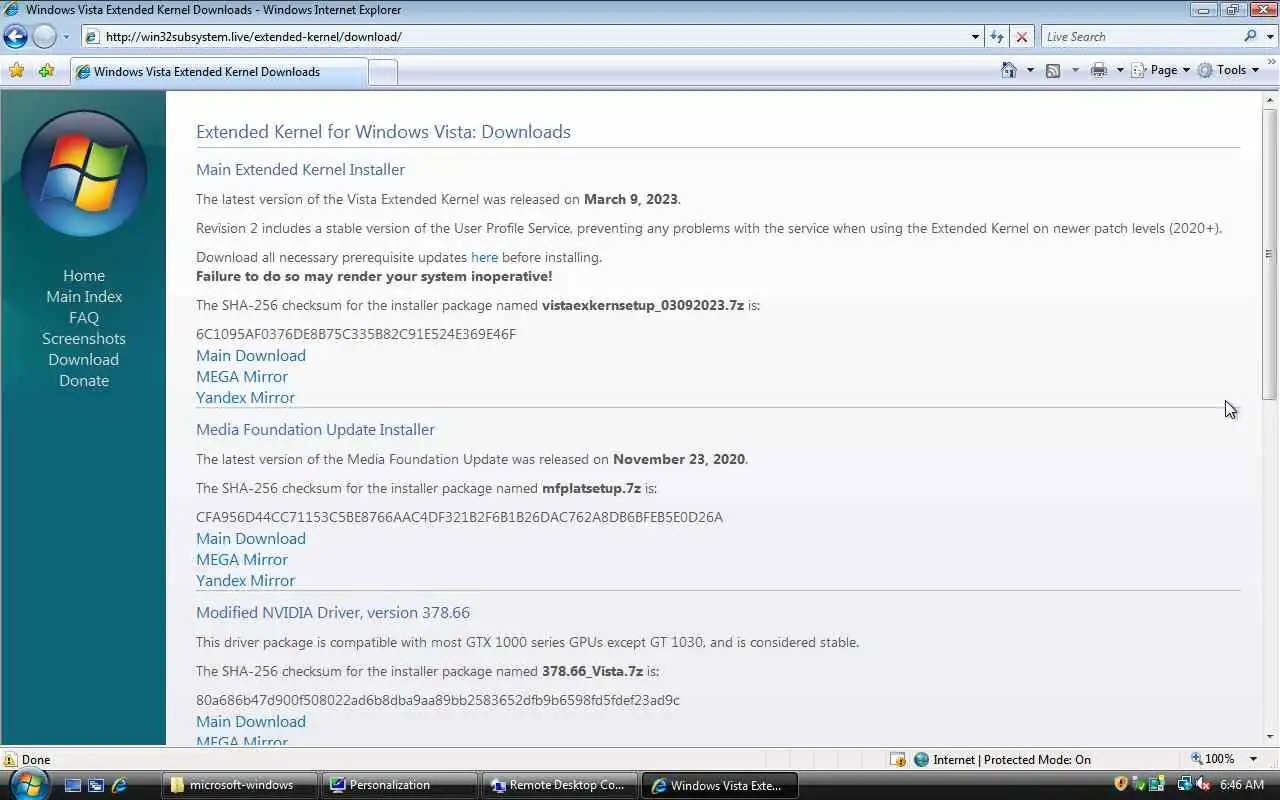The image size is (1280, 800).
Task: Click the Print toolbar icon
Action: click(x=1099, y=70)
